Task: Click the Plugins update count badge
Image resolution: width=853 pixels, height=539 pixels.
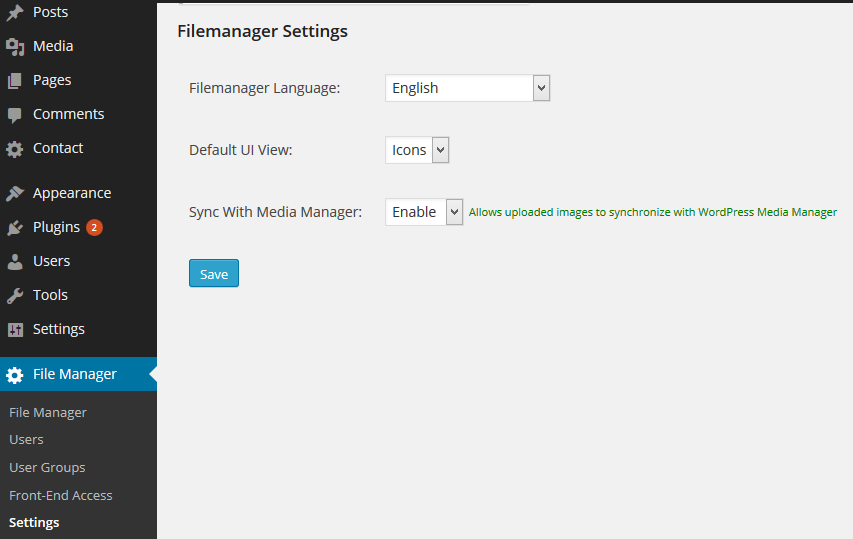Action: [x=94, y=227]
